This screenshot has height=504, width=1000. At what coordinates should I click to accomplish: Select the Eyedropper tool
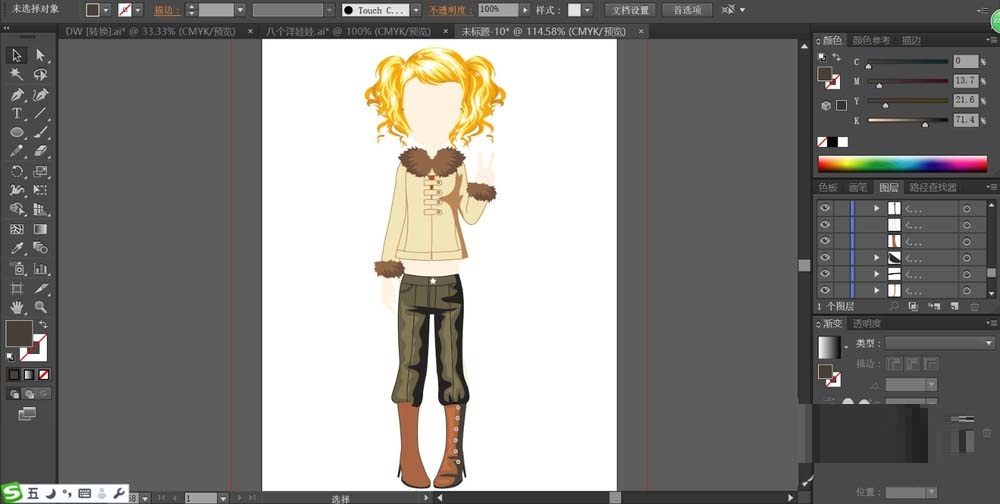[x=17, y=248]
